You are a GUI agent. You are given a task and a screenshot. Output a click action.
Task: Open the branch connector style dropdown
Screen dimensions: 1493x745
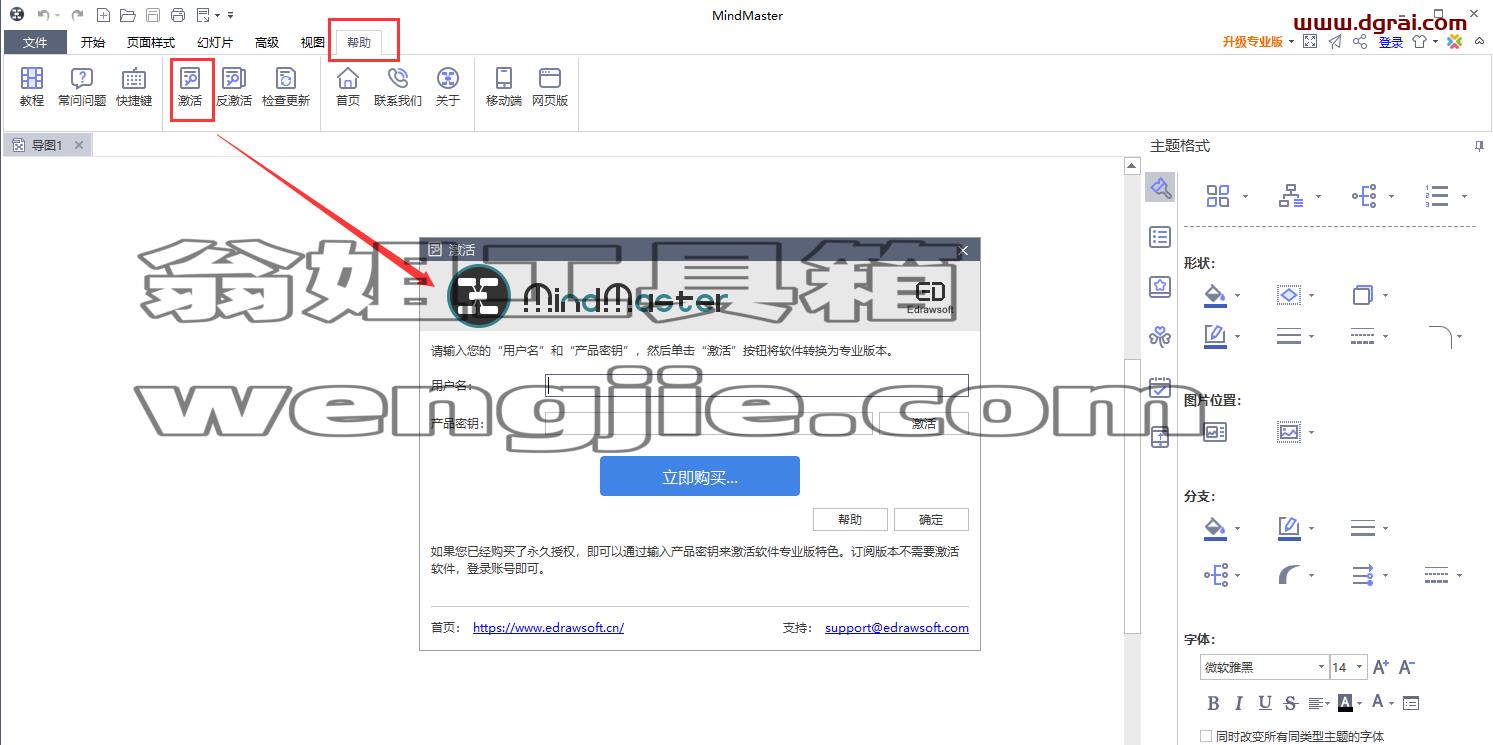1224,575
